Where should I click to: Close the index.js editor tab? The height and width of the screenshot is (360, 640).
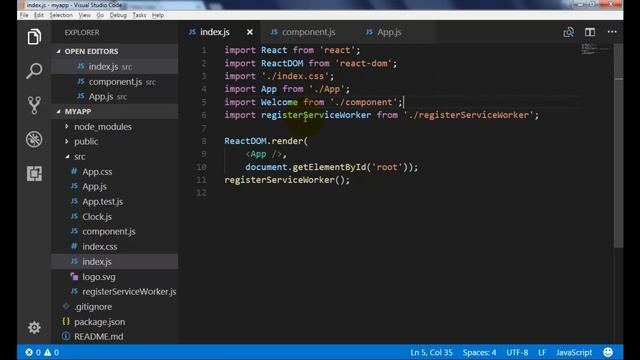(x=250, y=32)
